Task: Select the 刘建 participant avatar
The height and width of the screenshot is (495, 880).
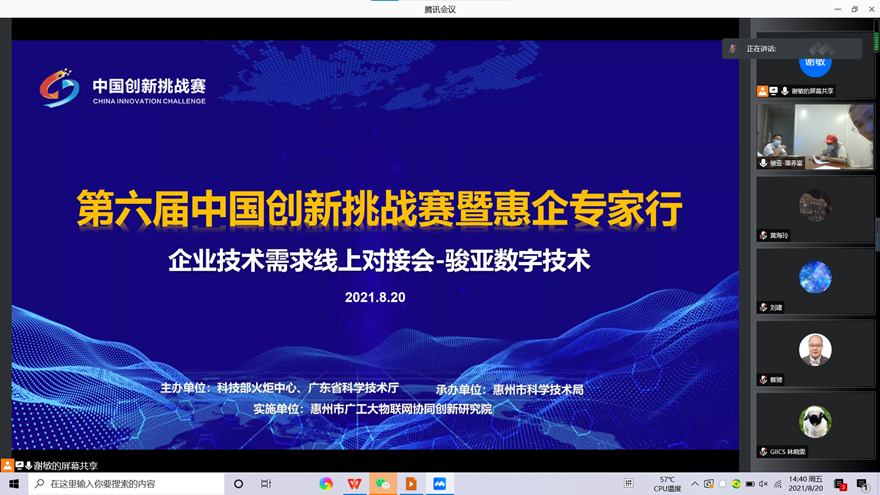Action: pyautogui.click(x=815, y=277)
